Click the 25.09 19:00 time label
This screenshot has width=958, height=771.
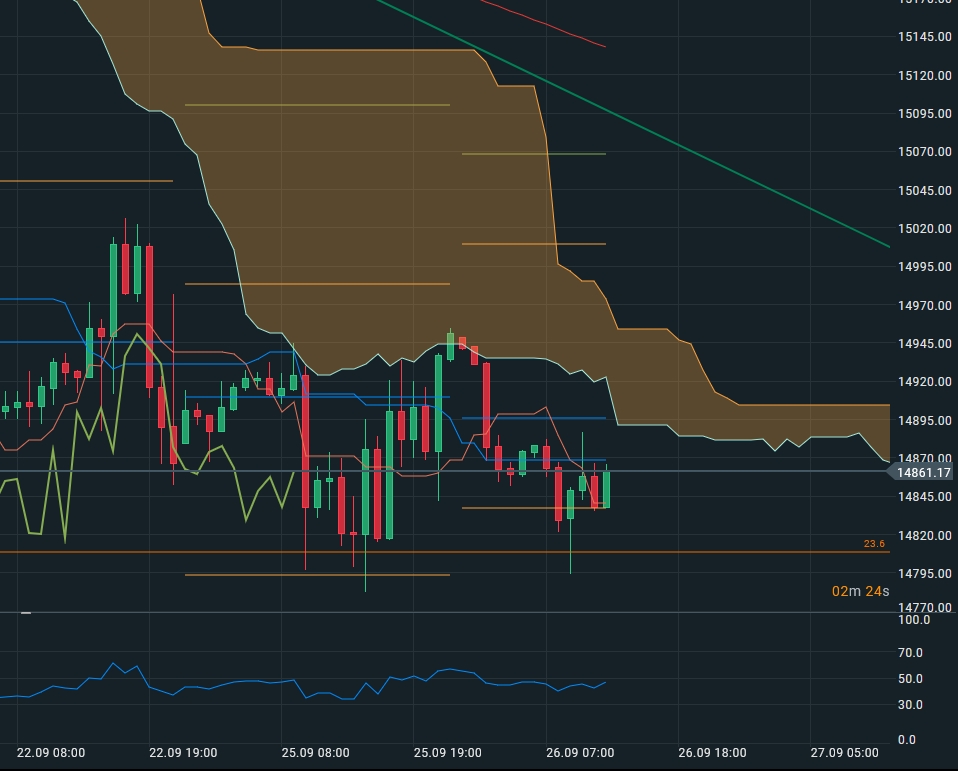pos(448,753)
